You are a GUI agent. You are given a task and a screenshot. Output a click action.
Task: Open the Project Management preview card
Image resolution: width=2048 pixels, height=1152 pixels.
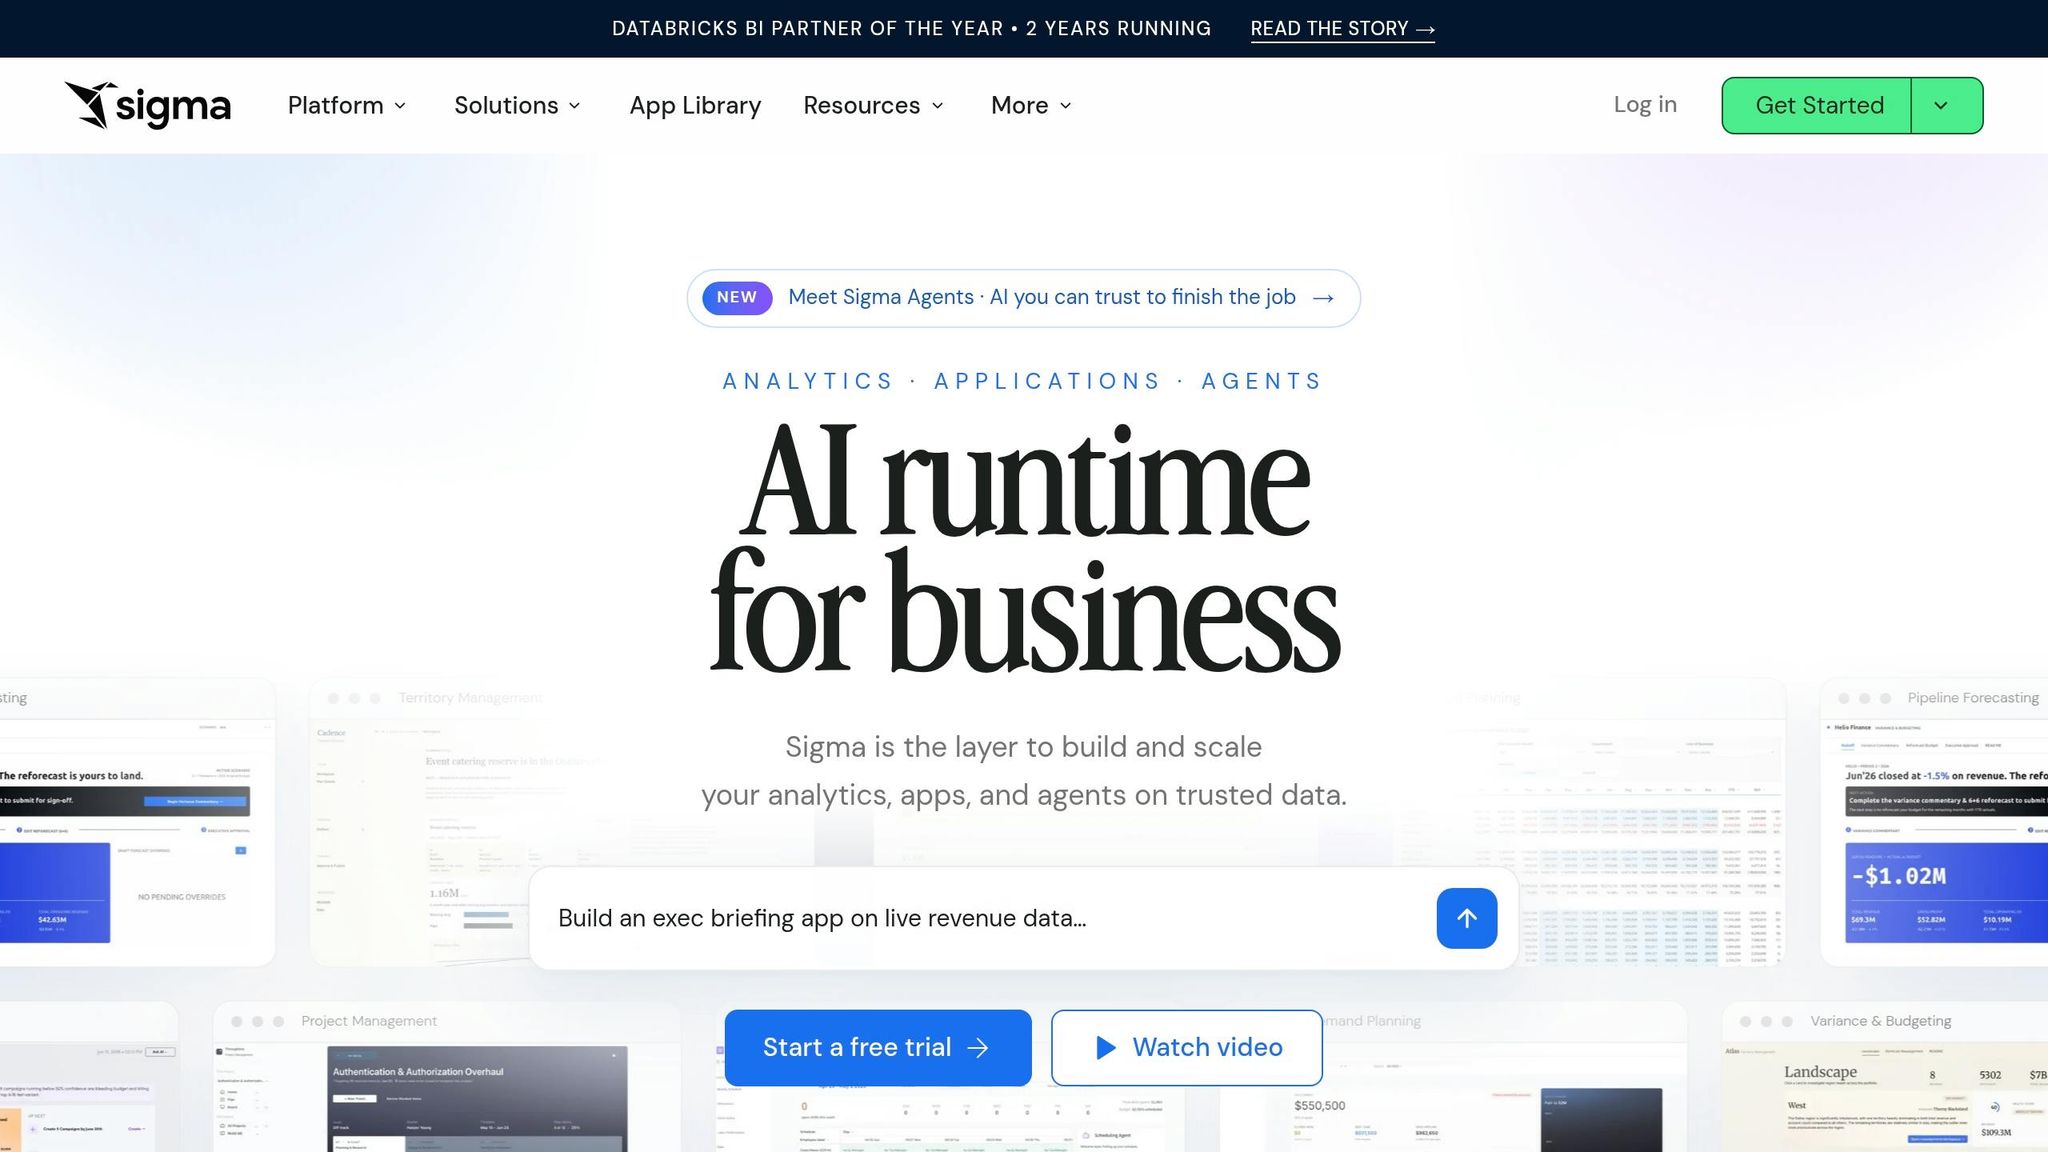447,1077
